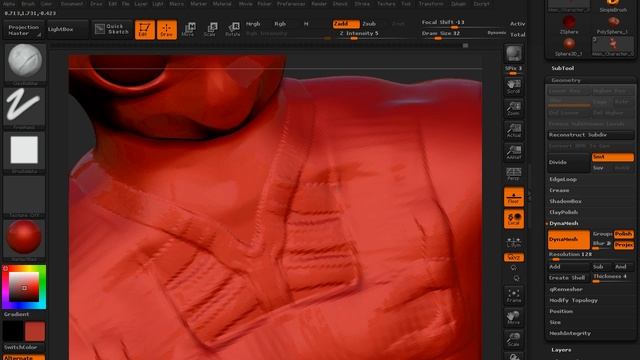Expand the Crease section
This screenshot has height=360, width=640.
559,190
